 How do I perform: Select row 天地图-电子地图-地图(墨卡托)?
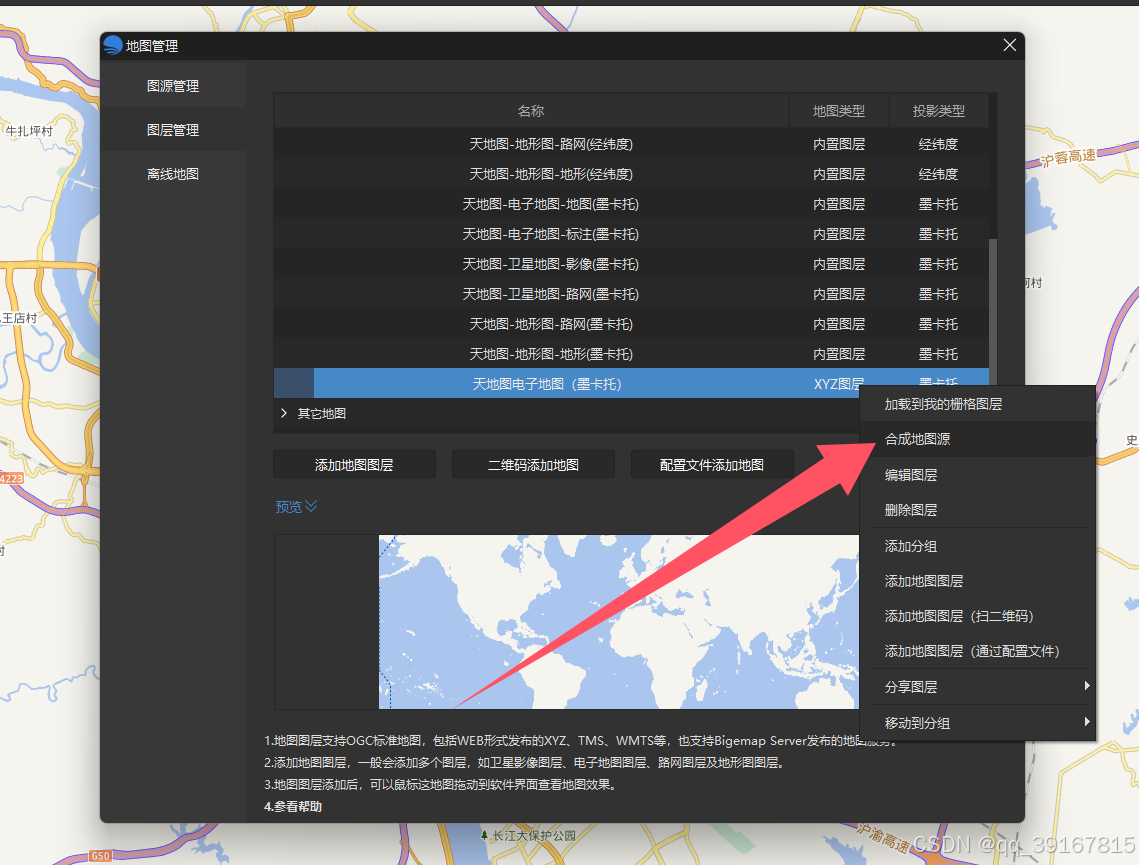[x=631, y=204]
